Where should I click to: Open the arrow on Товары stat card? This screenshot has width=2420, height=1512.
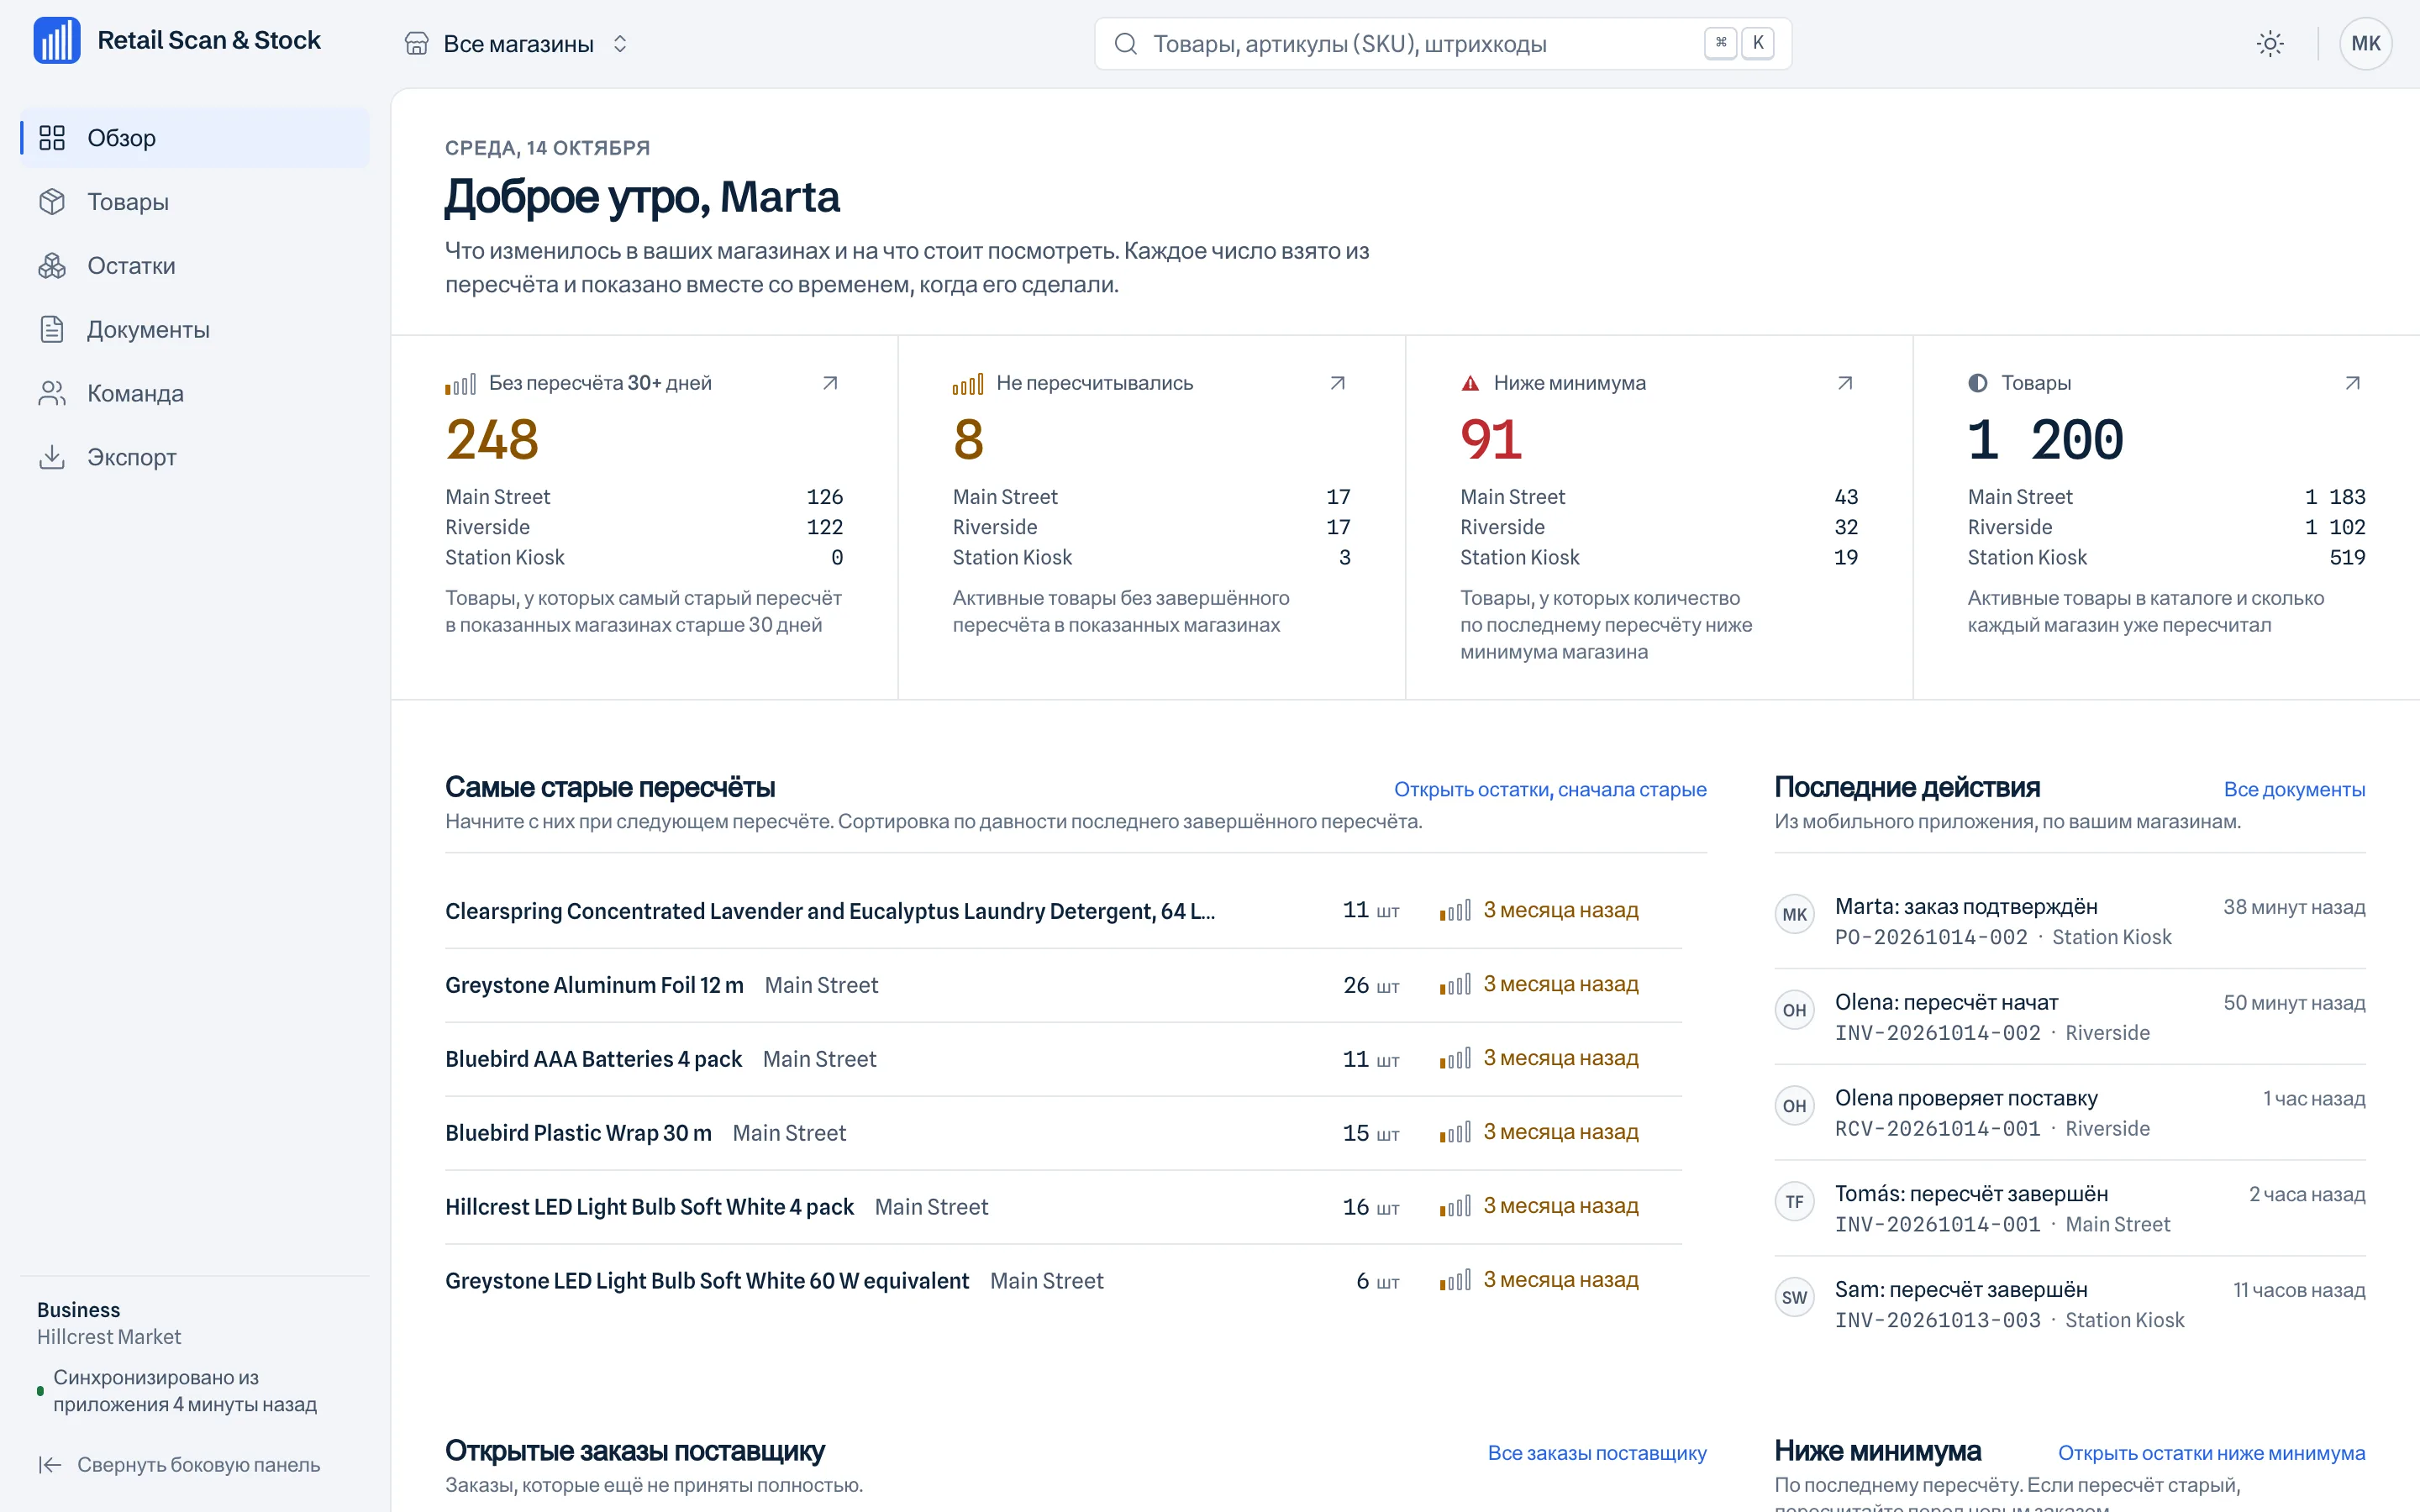[x=2352, y=383]
